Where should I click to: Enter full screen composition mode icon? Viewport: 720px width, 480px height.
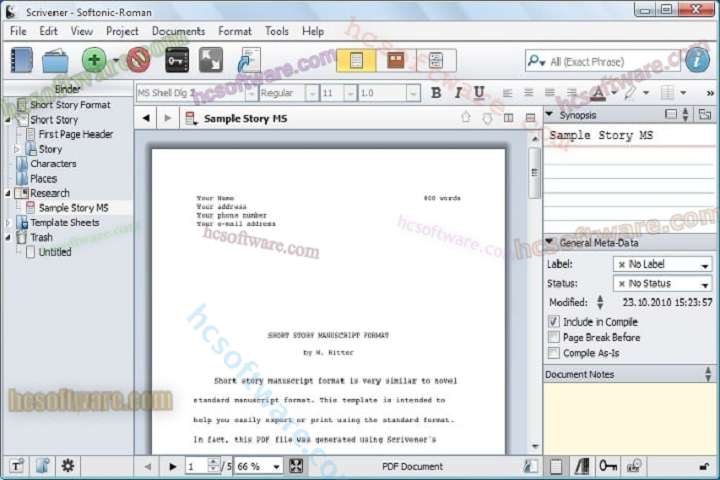click(211, 60)
